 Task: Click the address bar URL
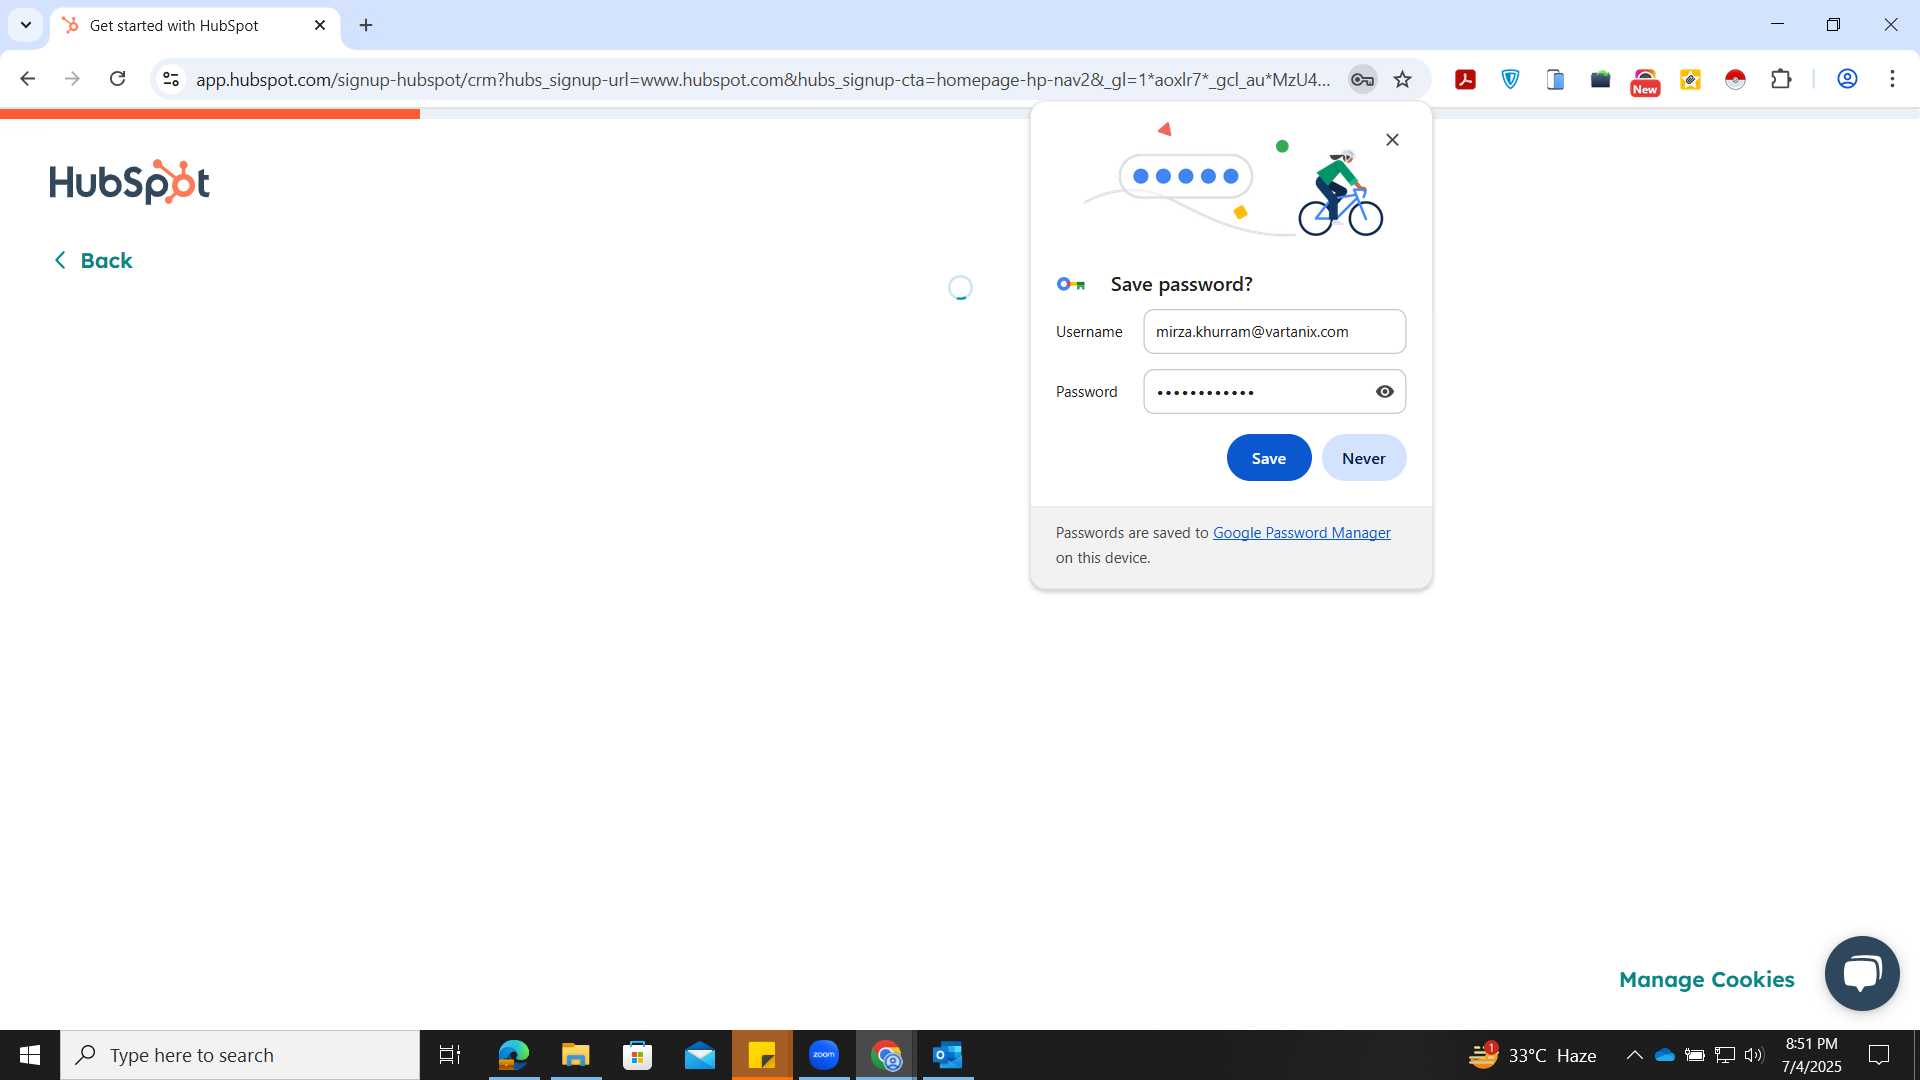click(762, 80)
